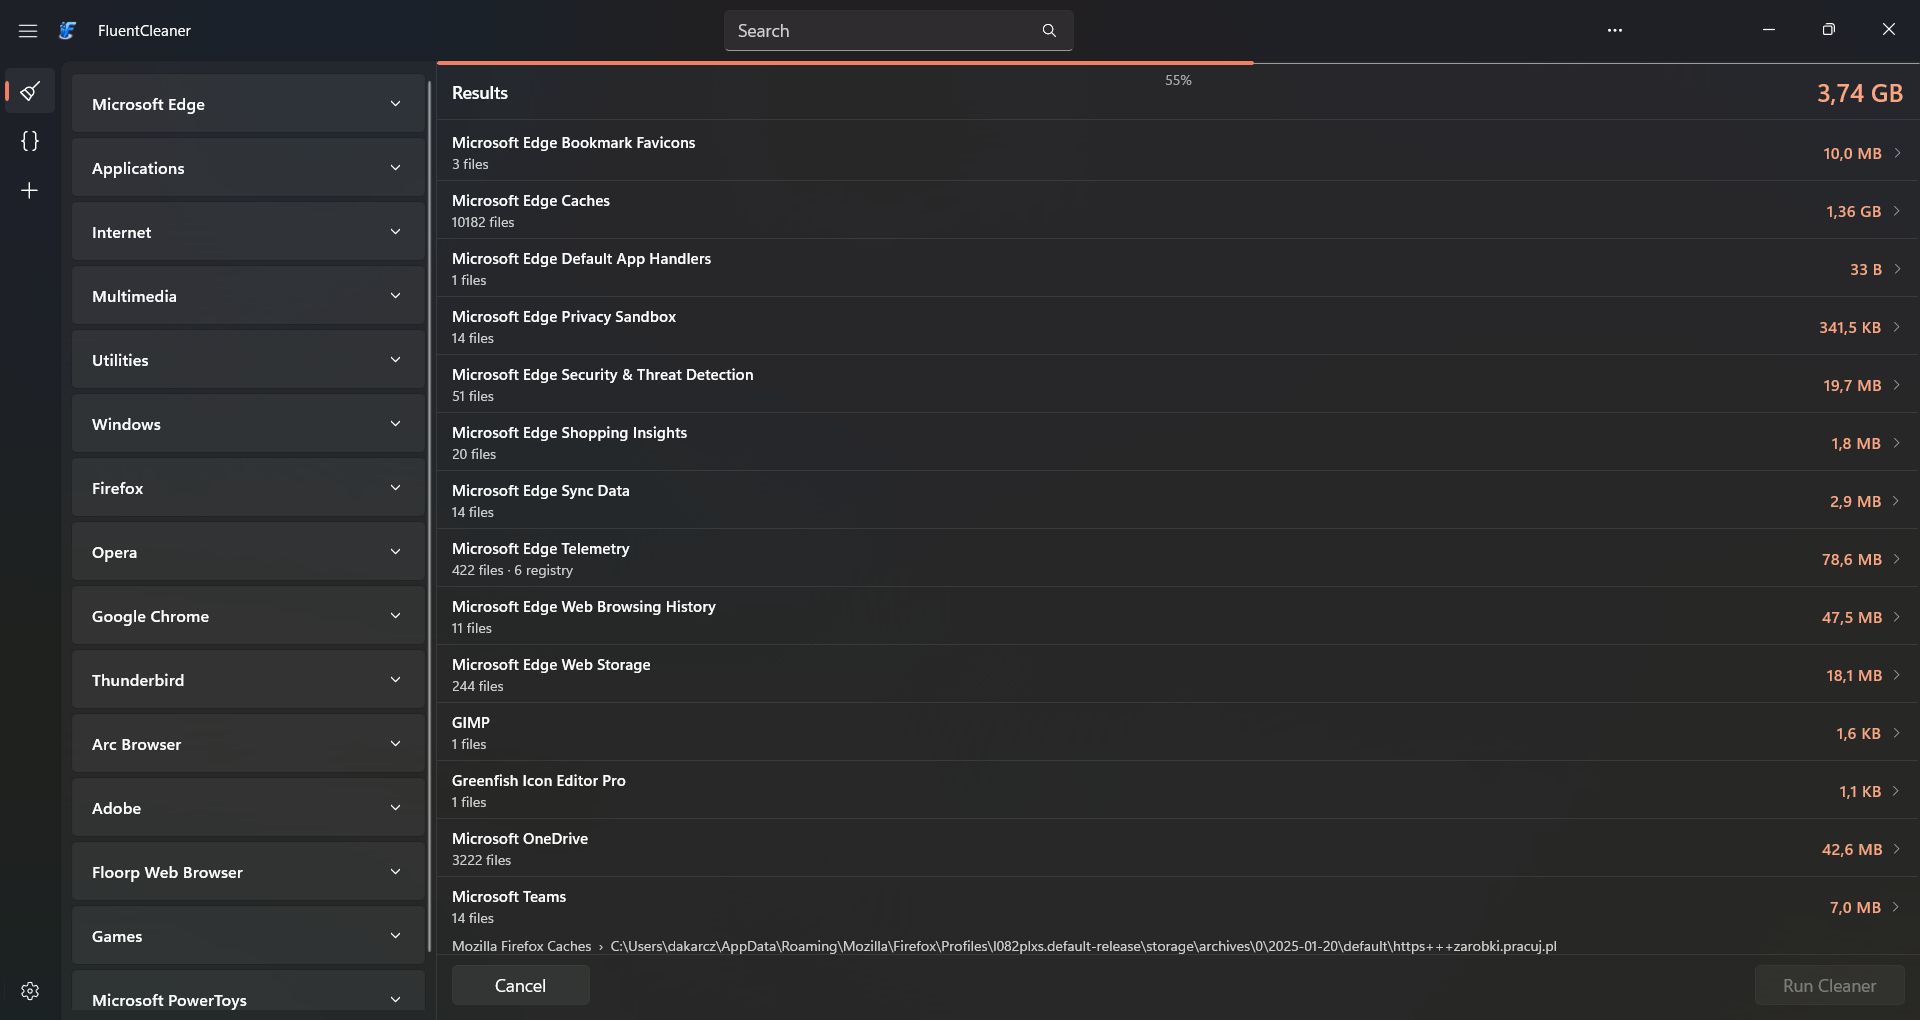
Task: Click the 3,74 GB total size
Action: point(1859,93)
